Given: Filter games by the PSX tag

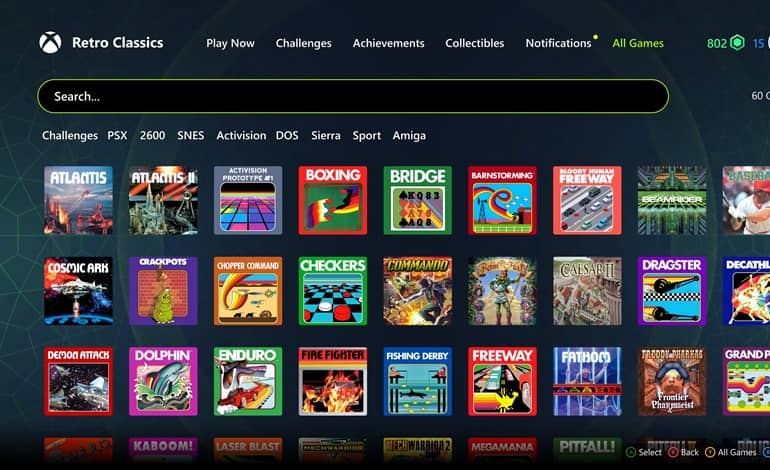Looking at the screenshot, I should (117, 136).
